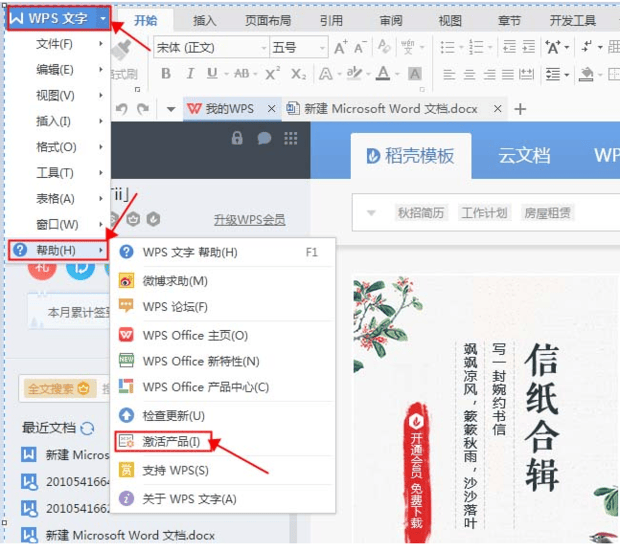Image resolution: width=620 pixels, height=551 pixels.
Task: Open font color dropdown arrow
Action: click(x=397, y=74)
